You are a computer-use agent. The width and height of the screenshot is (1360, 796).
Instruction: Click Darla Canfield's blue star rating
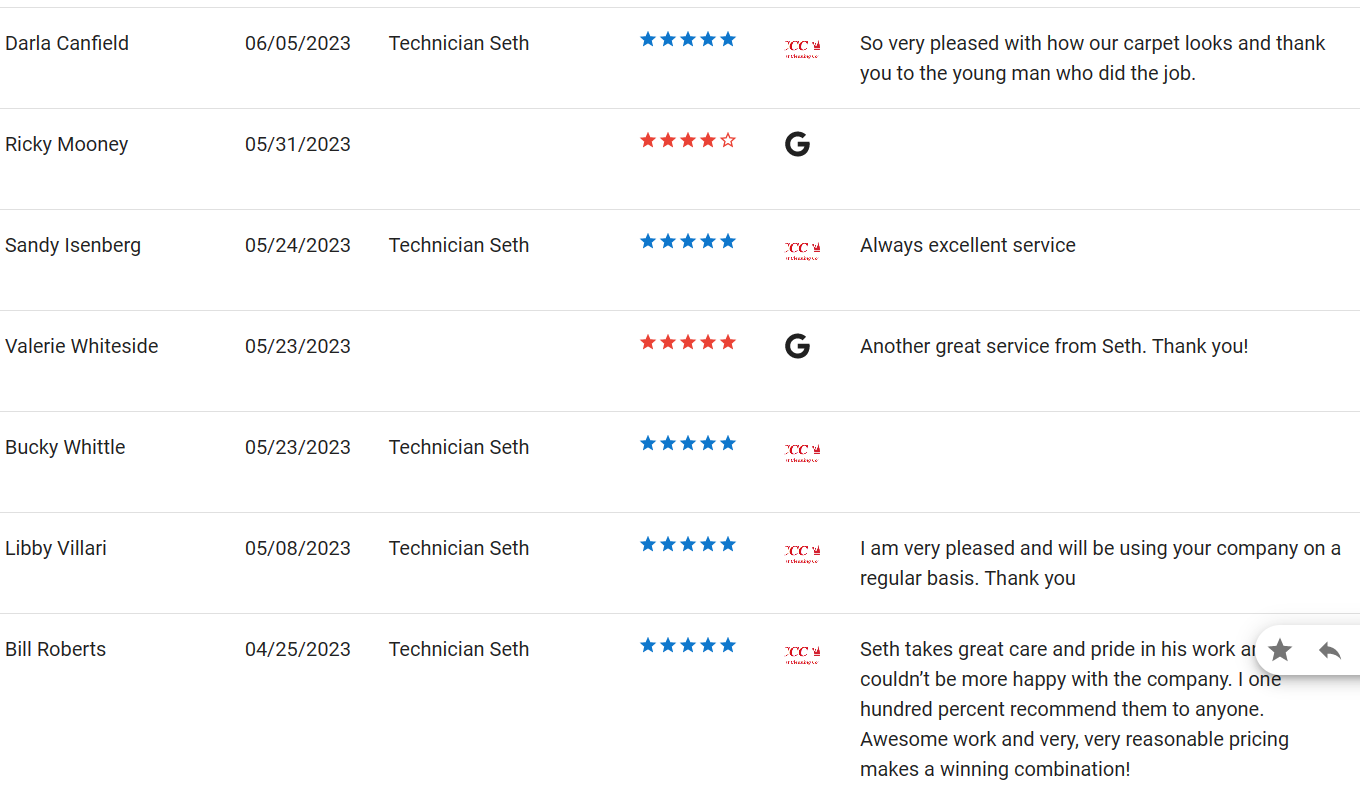[x=688, y=39]
